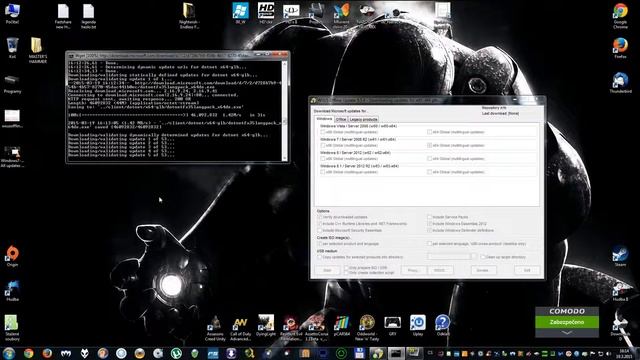
Task: Open the Windows Start orb
Action: (x=9, y=353)
